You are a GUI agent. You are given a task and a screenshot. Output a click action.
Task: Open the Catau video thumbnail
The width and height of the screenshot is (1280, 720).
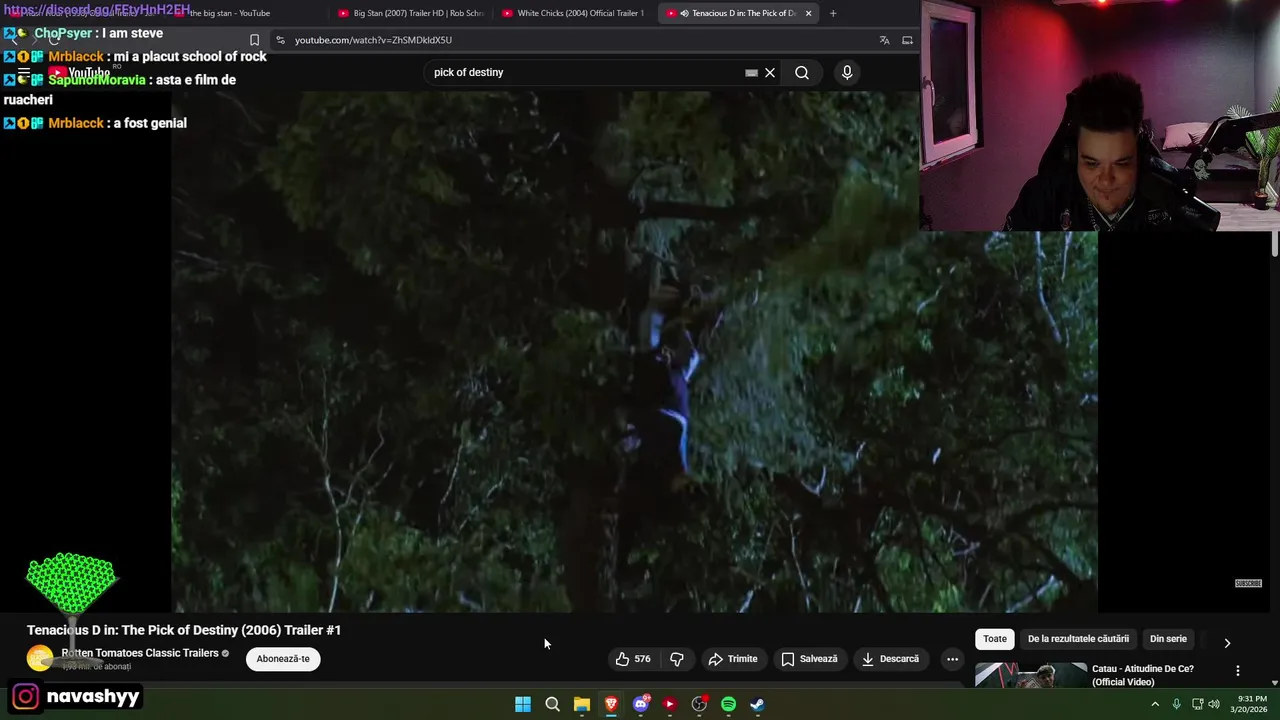[x=1031, y=675]
